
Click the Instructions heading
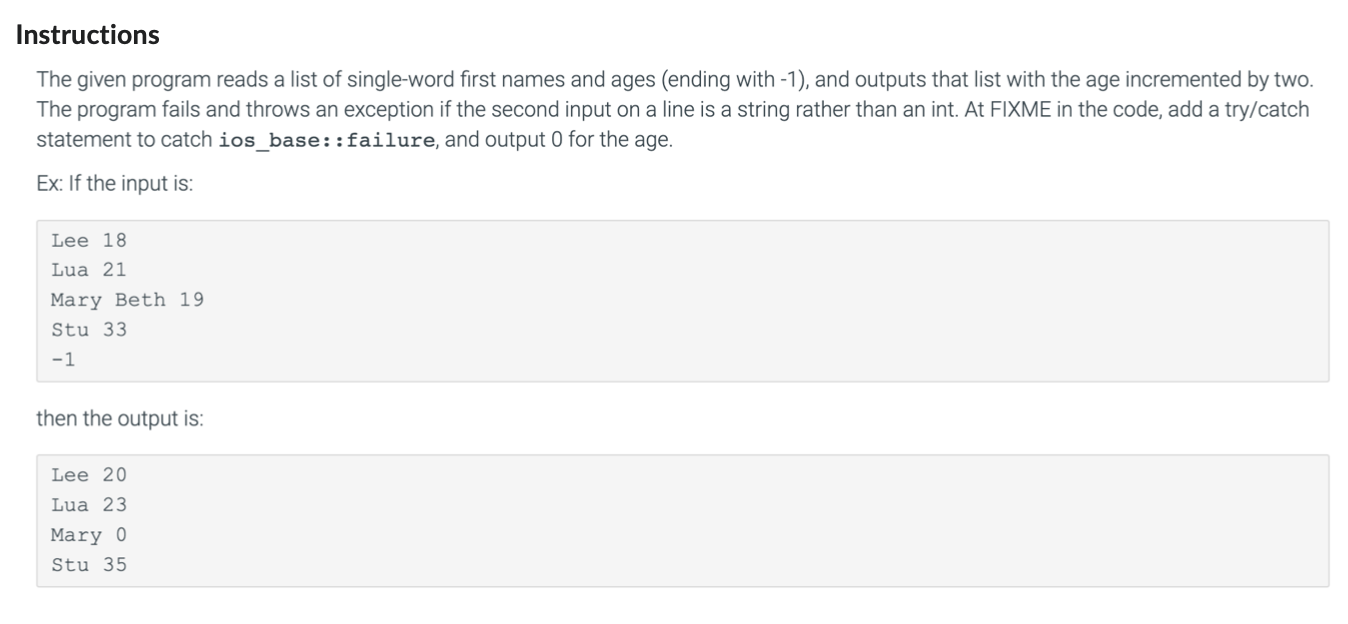click(87, 35)
